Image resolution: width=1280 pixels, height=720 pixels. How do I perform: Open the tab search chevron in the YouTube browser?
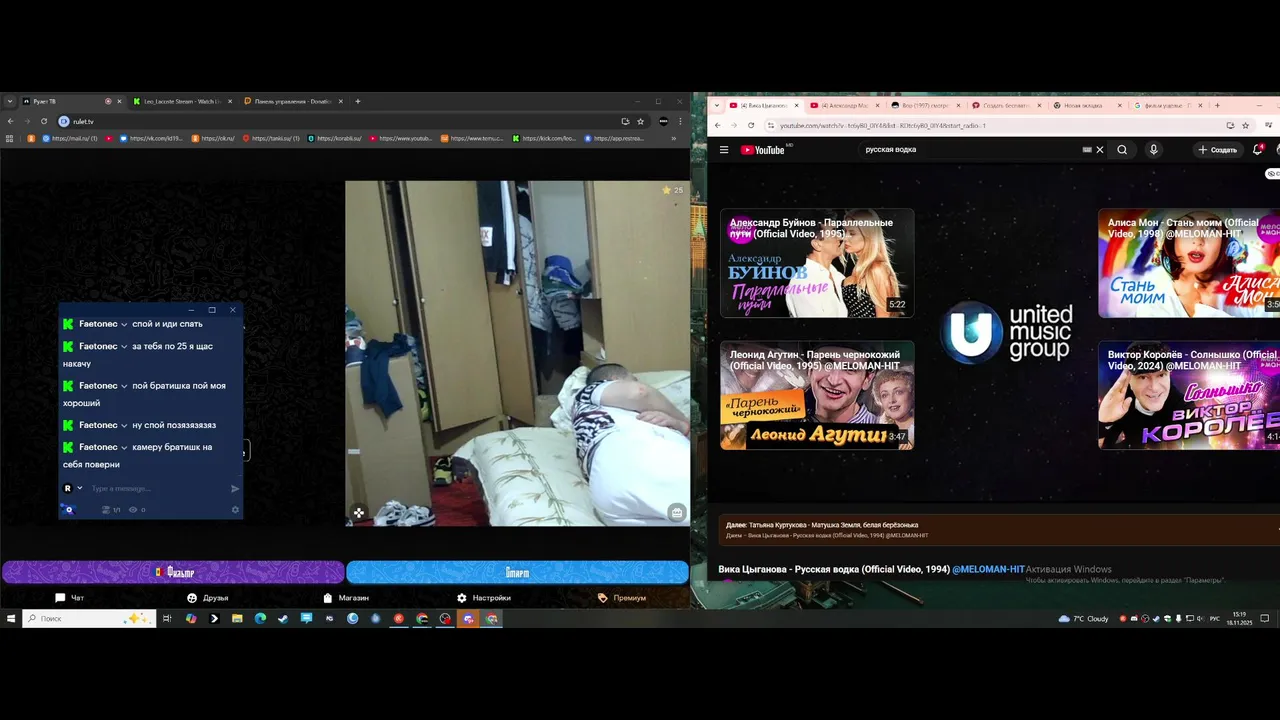tap(715, 105)
